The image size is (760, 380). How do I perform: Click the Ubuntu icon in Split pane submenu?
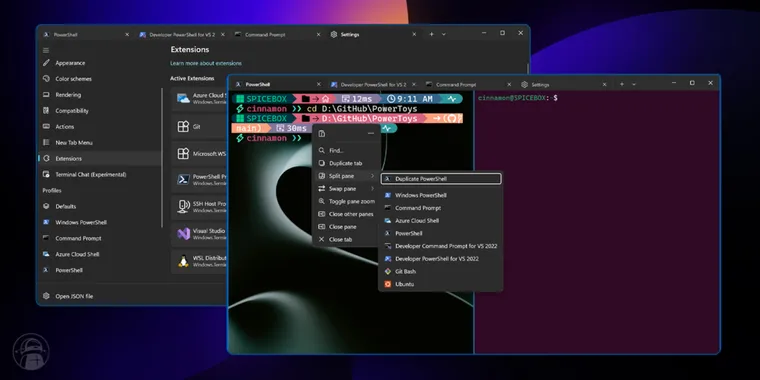[x=388, y=284]
